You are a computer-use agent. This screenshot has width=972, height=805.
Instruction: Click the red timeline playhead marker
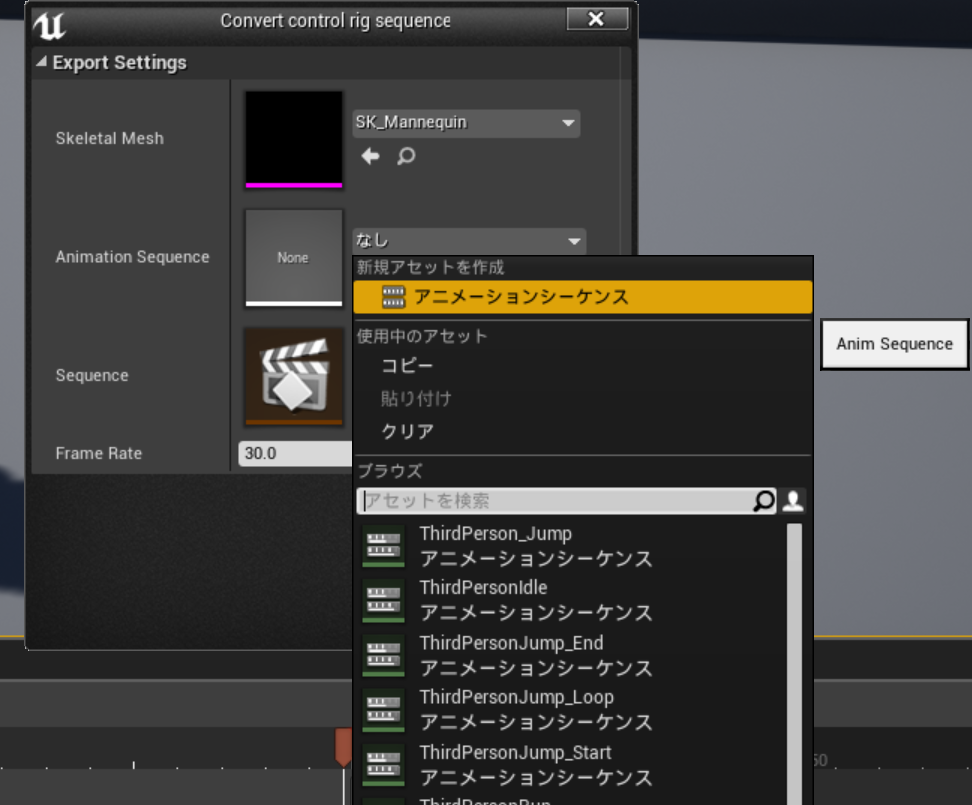point(343,747)
